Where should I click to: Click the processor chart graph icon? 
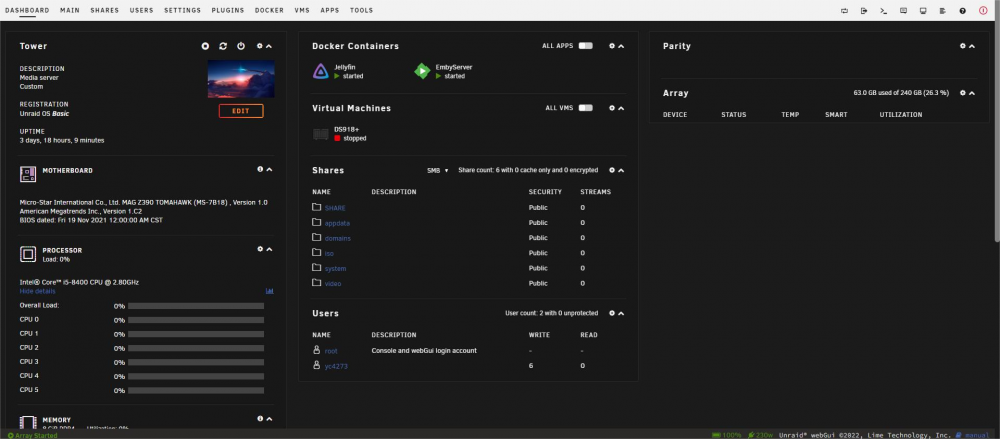(270, 291)
